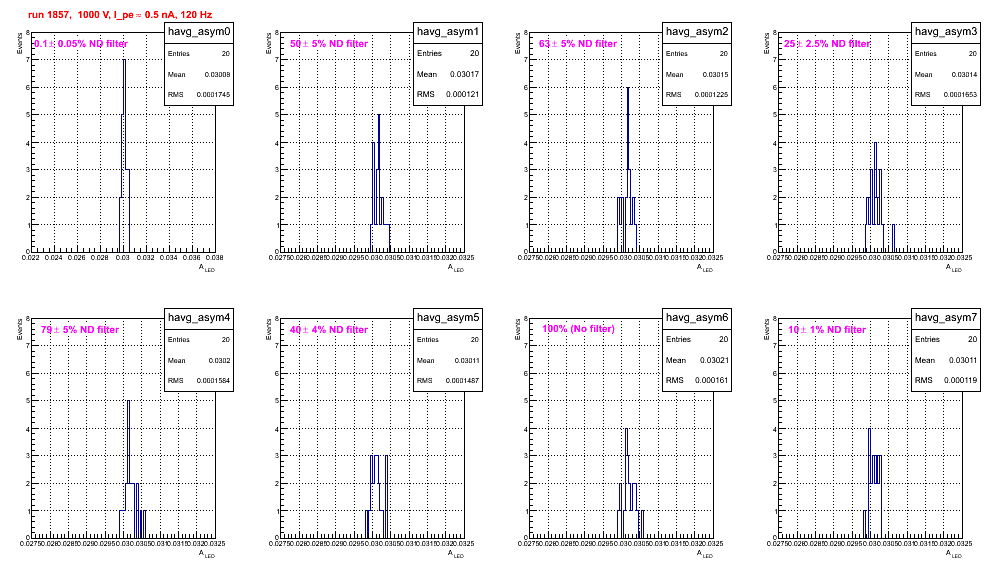Click Mean value 0.03015 in havg_asym2
The width and height of the screenshot is (996, 572).
point(715,74)
